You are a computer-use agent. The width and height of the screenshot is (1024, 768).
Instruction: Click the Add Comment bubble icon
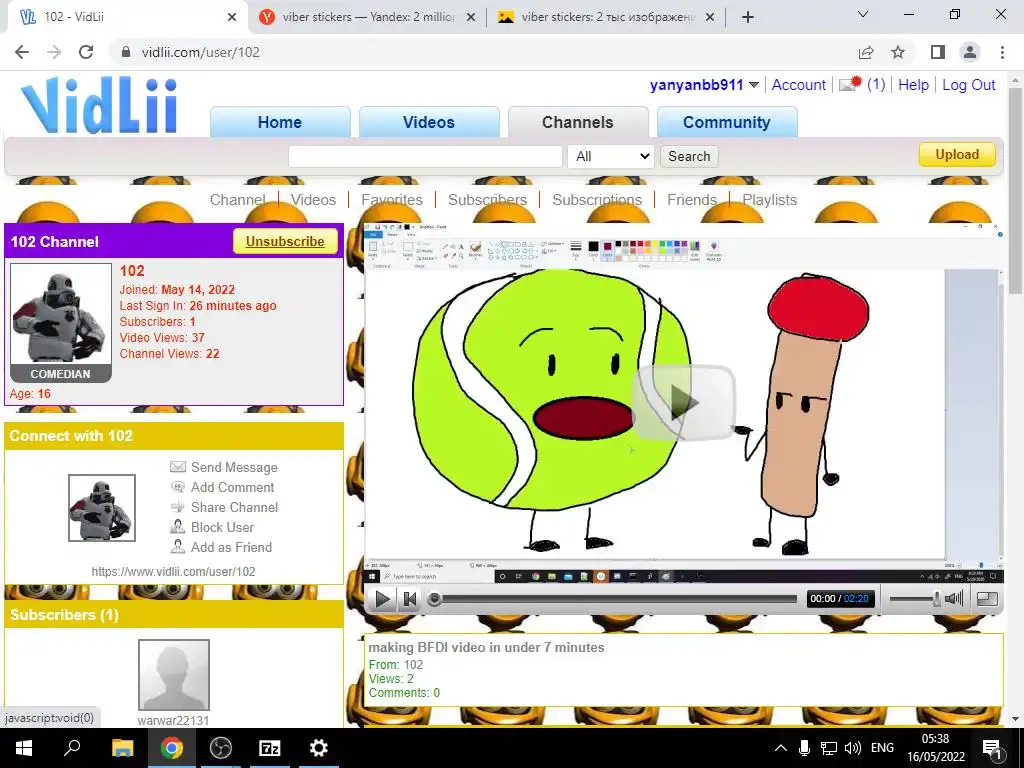click(x=178, y=487)
